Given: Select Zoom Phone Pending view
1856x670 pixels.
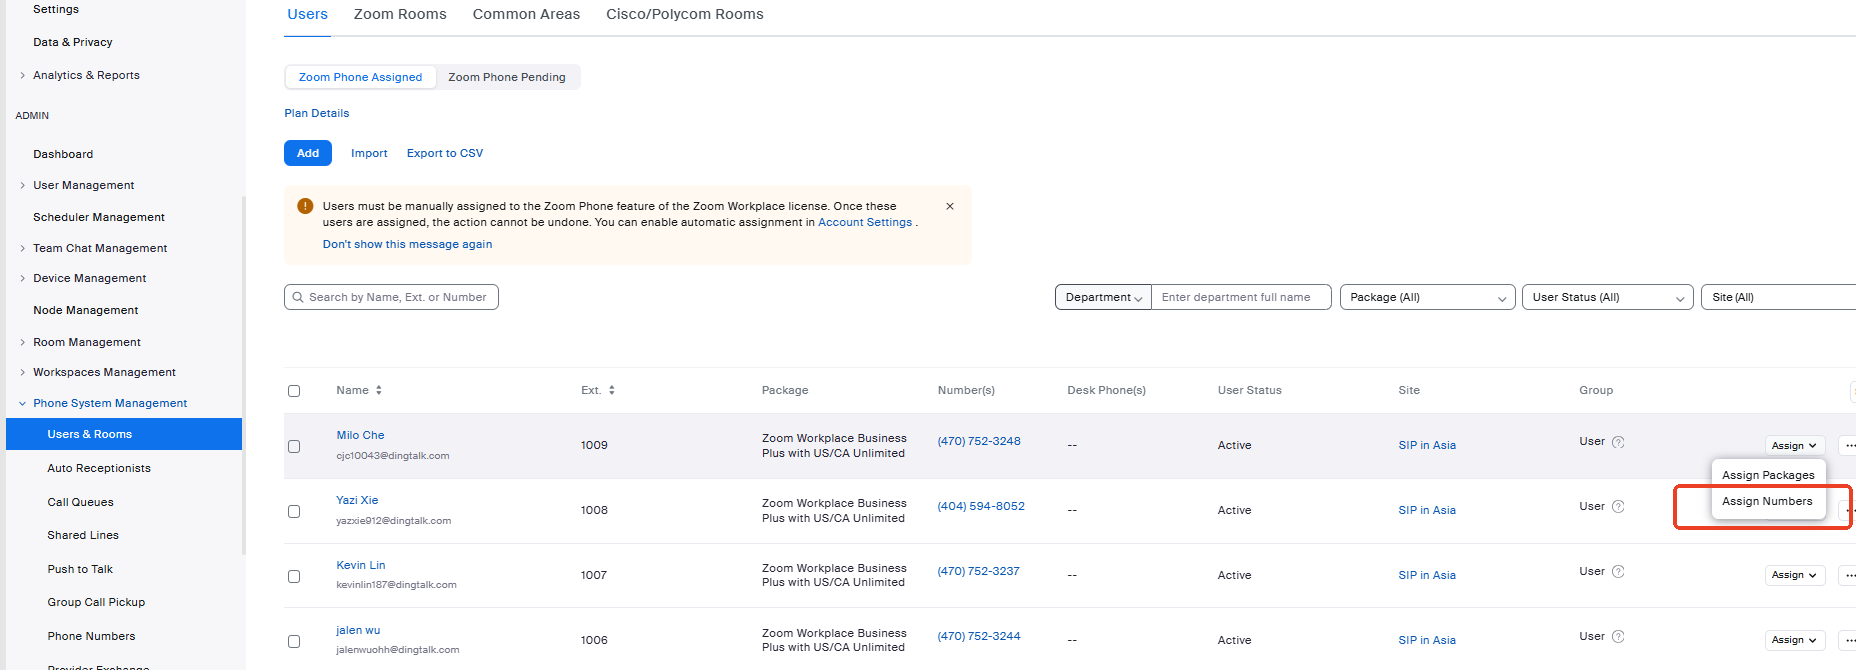Looking at the screenshot, I should (507, 77).
